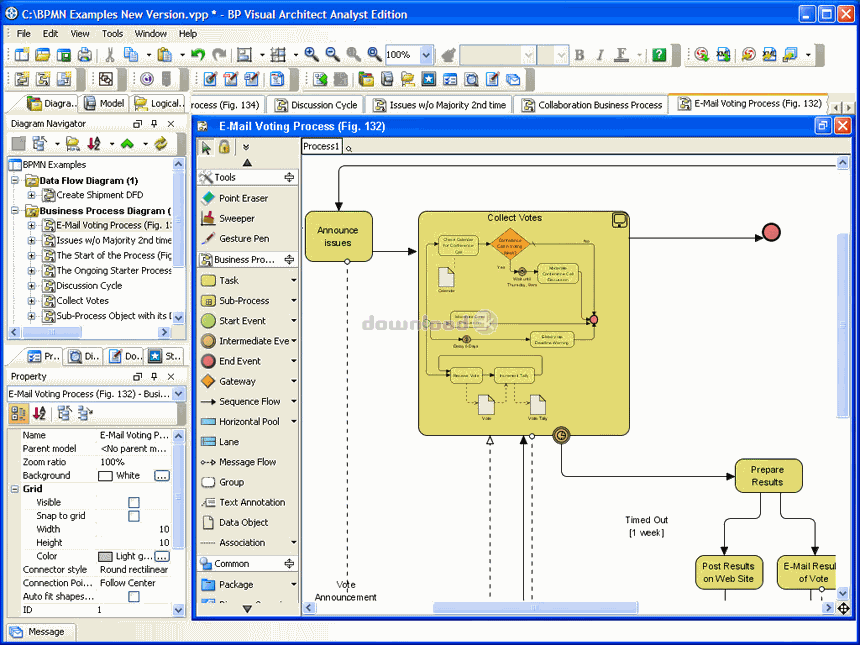Click the grid Color ellipsis button
Image resolution: width=860 pixels, height=645 pixels.
point(161,556)
